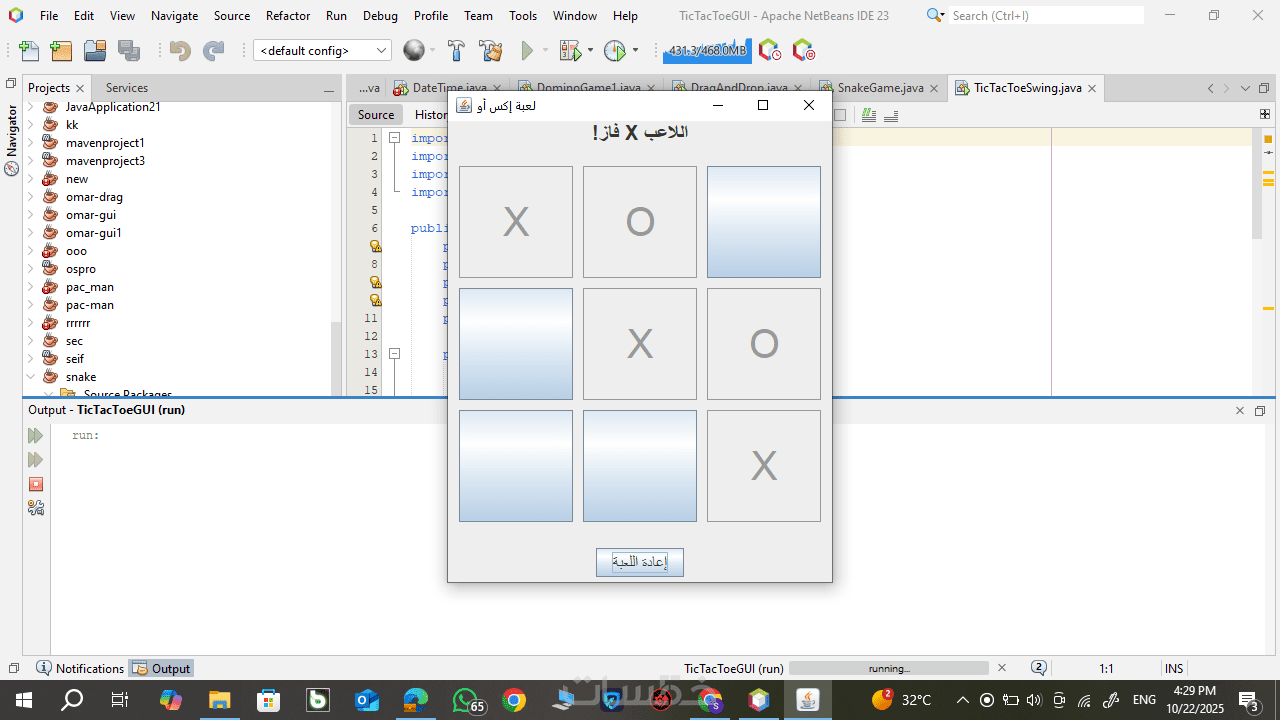Switch to the Services tab
This screenshot has width=1280, height=720.
(x=126, y=88)
